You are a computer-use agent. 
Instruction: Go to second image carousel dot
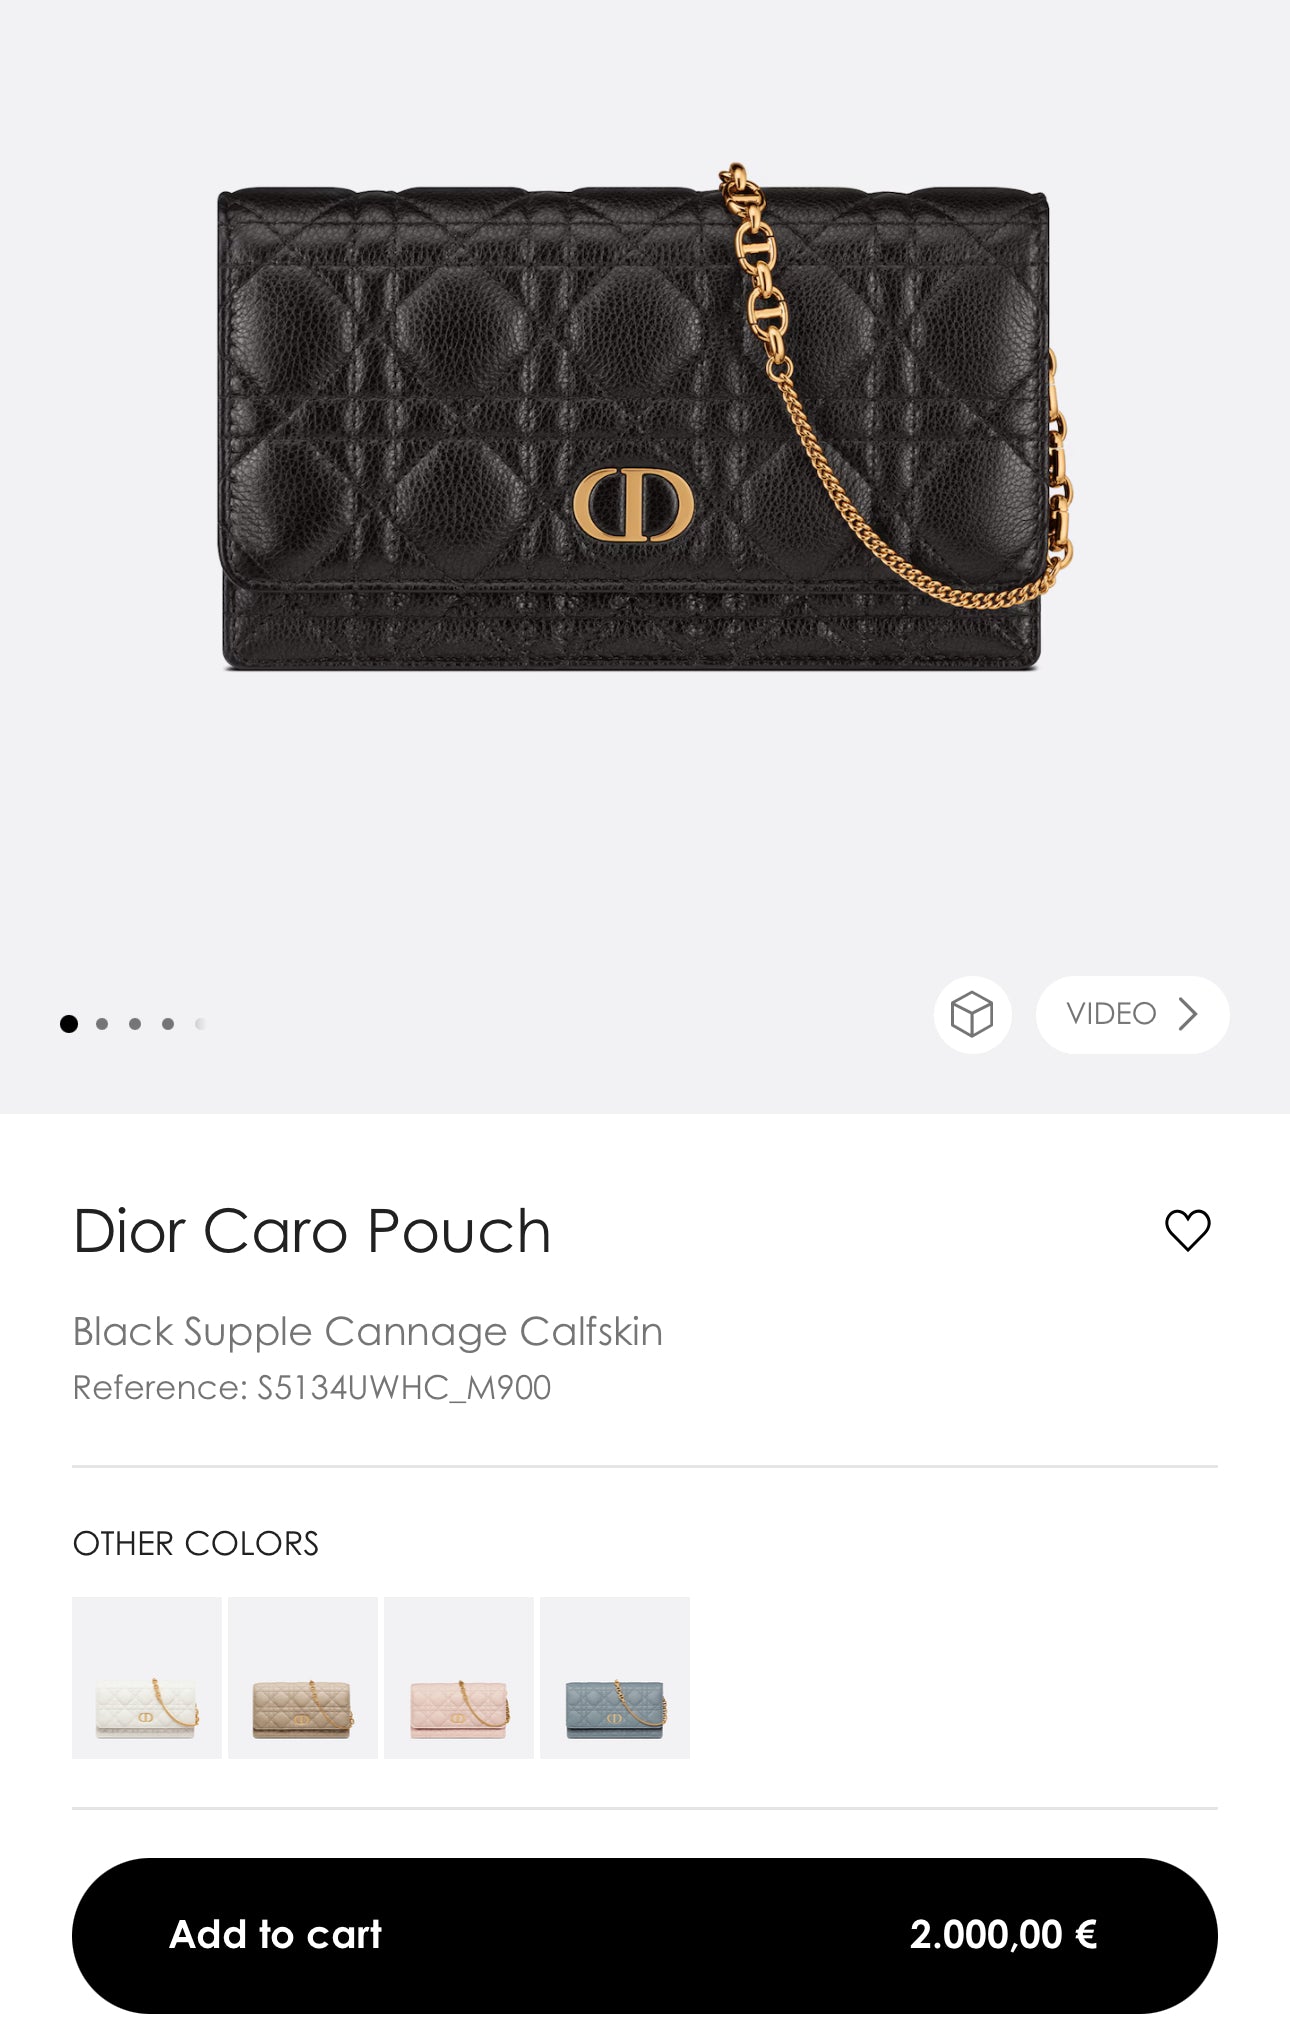[x=102, y=1024]
